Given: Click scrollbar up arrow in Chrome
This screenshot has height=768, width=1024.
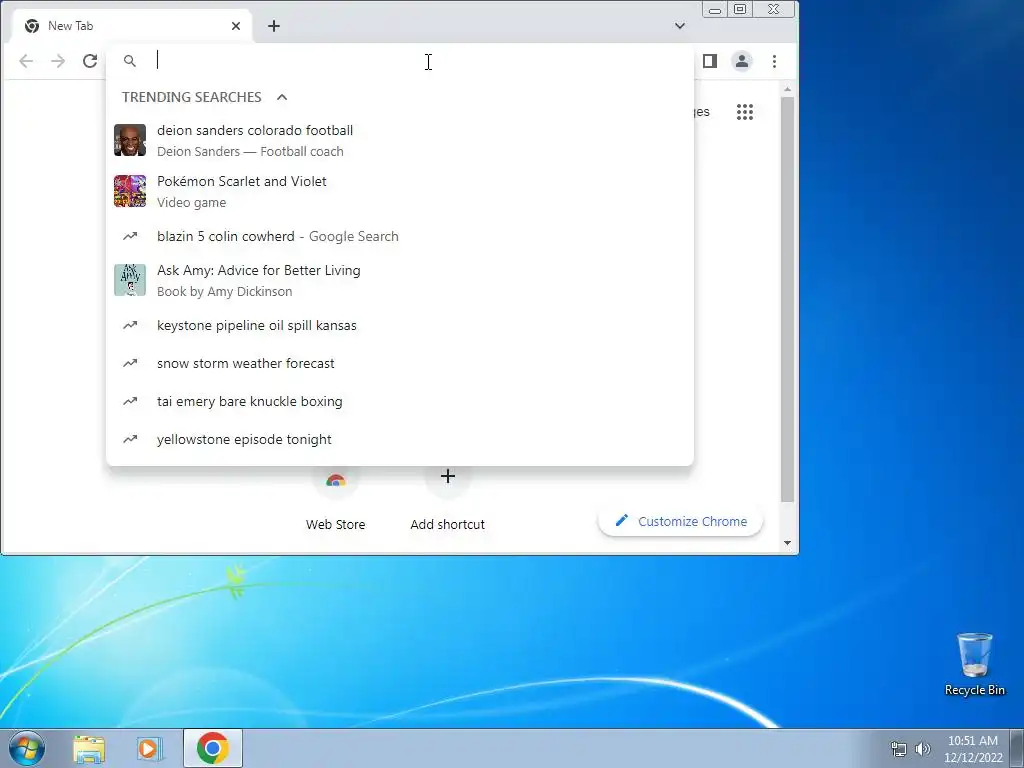Looking at the screenshot, I should (788, 89).
